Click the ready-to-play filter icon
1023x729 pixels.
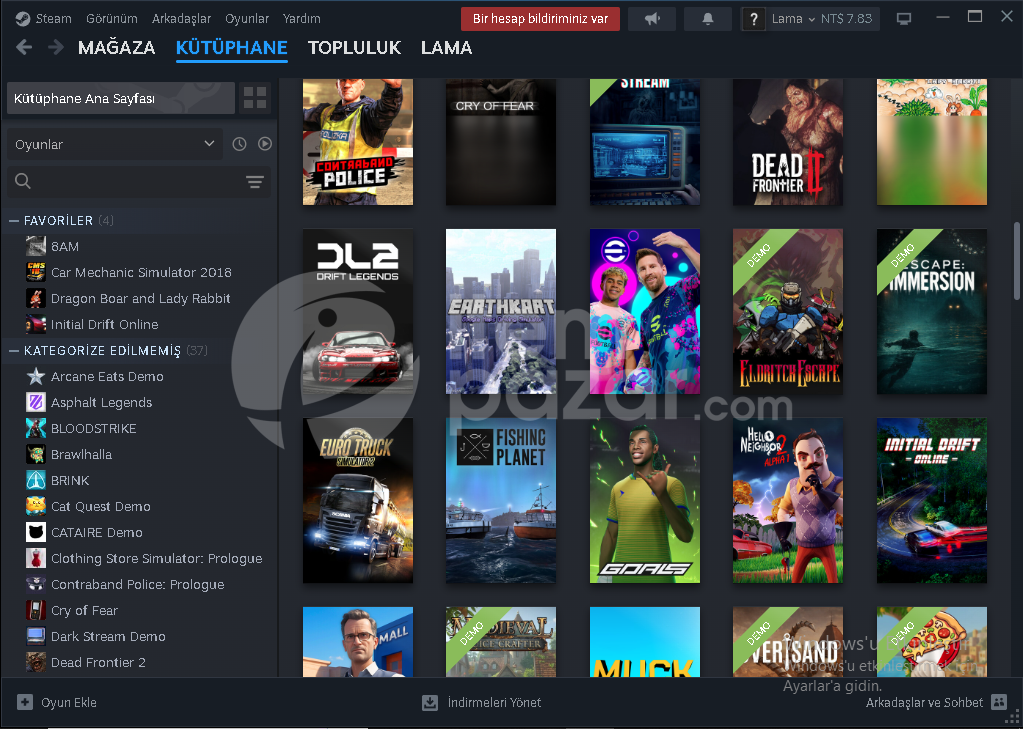[264, 144]
